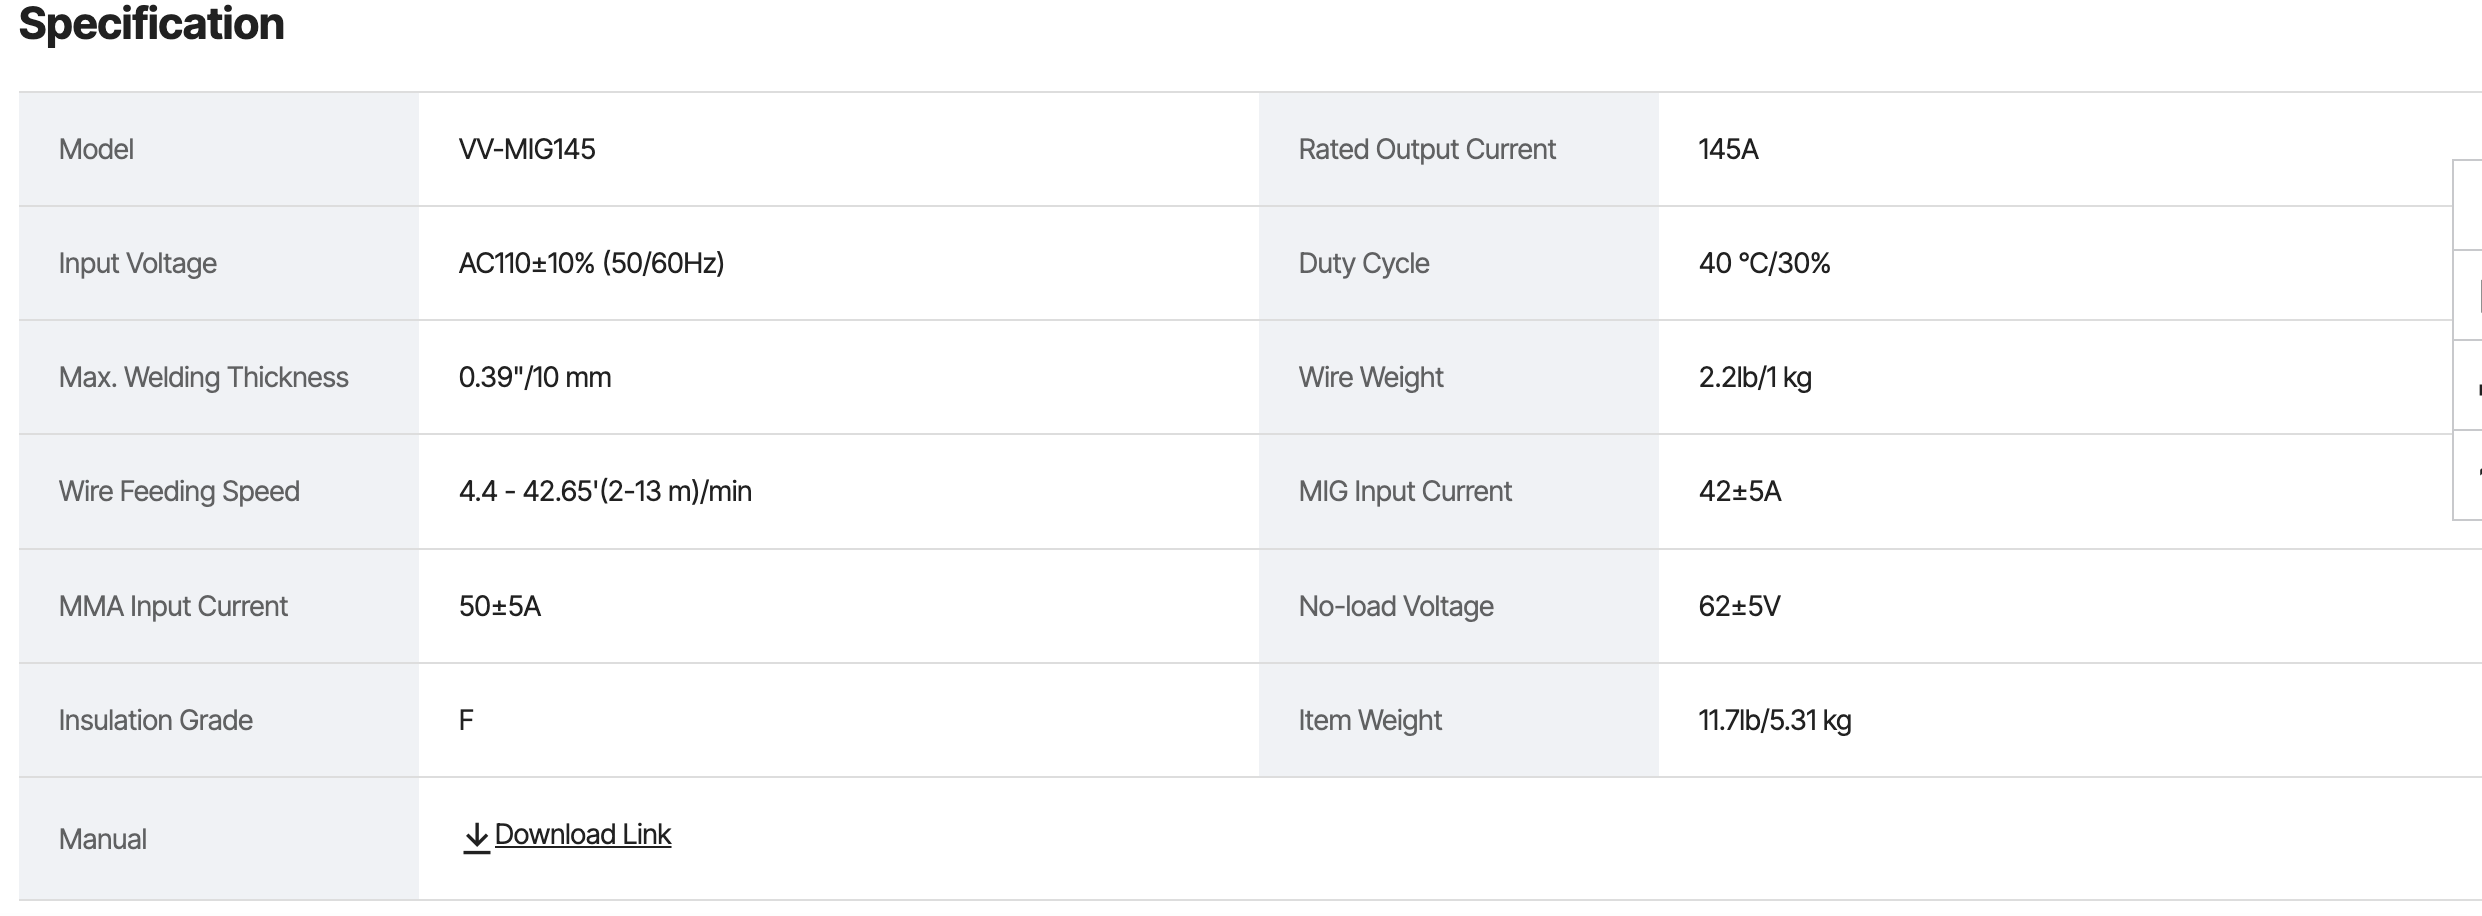Image resolution: width=2482 pixels, height=916 pixels.
Task: Click the Specification heading
Action: coord(152,24)
